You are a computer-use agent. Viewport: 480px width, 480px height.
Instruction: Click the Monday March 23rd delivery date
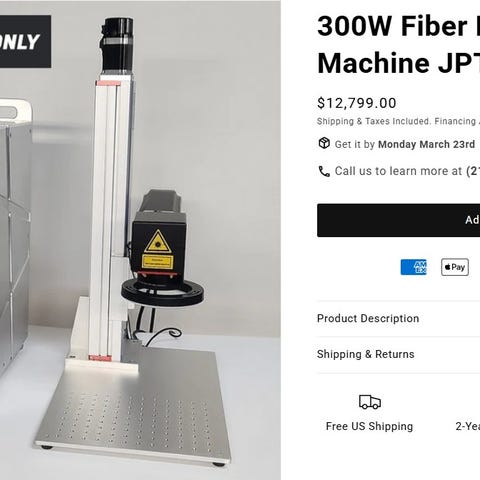click(426, 144)
